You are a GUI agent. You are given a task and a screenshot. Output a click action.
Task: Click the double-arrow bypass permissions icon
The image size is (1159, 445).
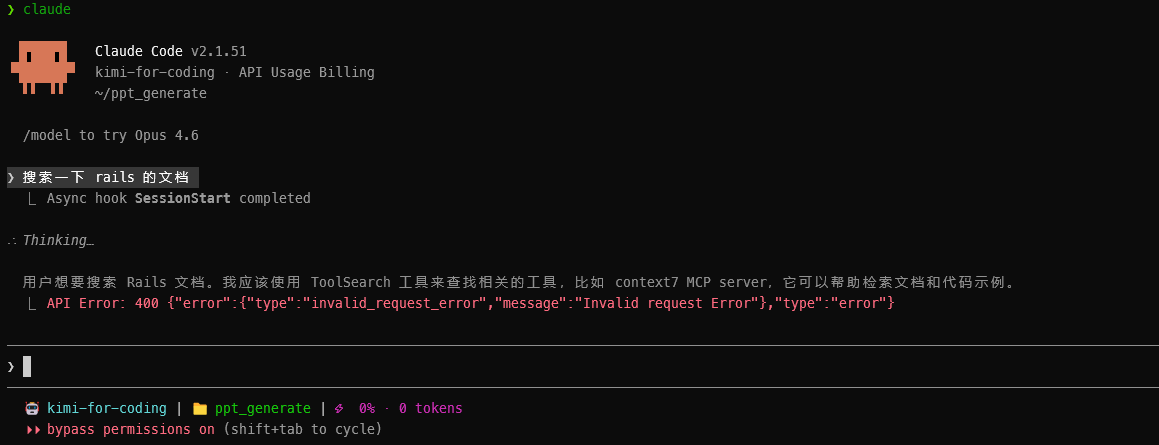[x=33, y=429]
